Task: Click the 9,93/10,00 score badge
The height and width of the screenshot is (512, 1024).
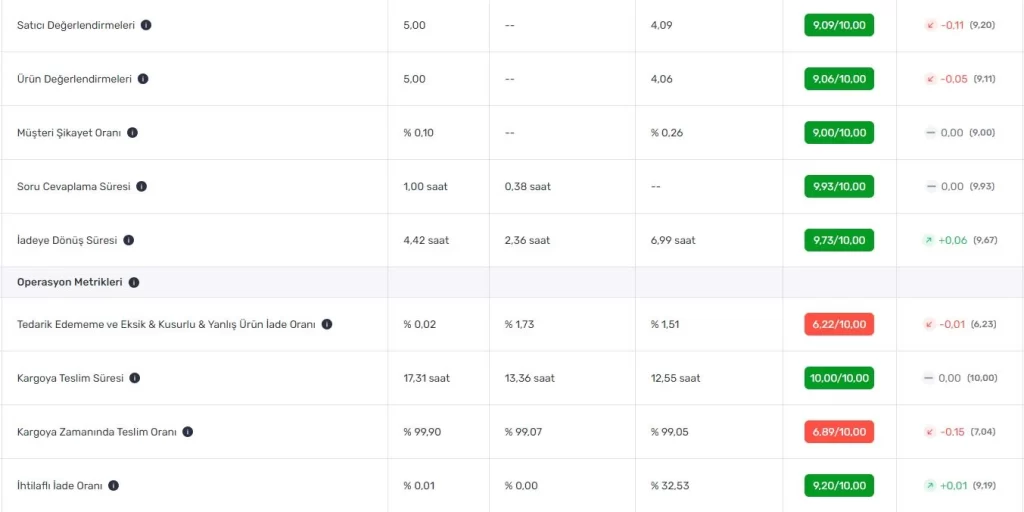Action: (x=839, y=186)
